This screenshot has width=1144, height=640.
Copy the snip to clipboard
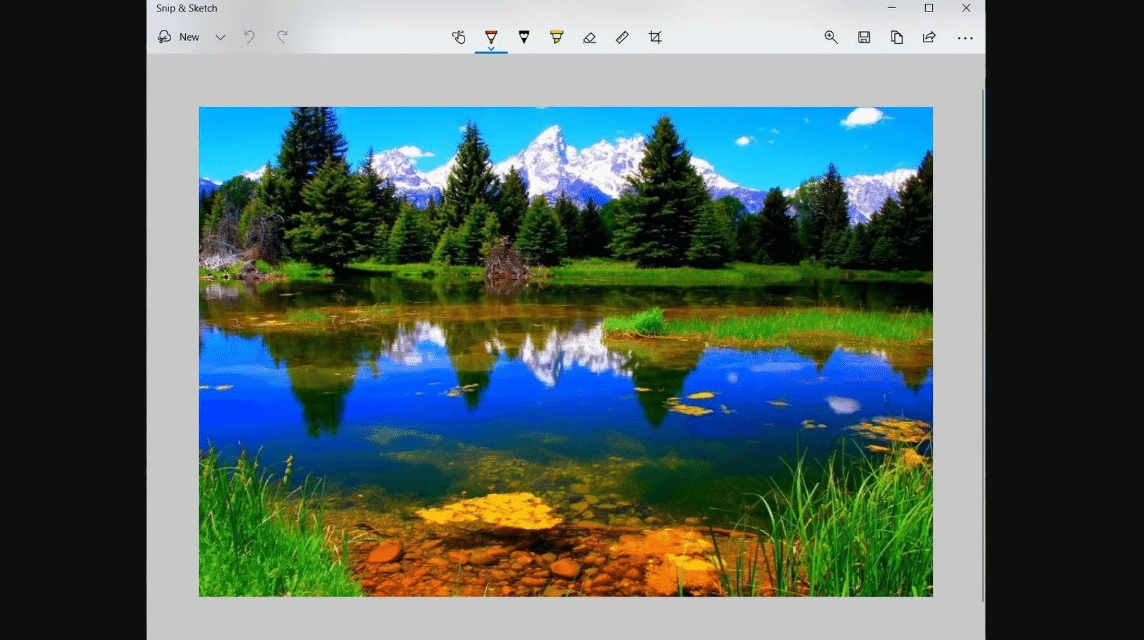coord(897,37)
